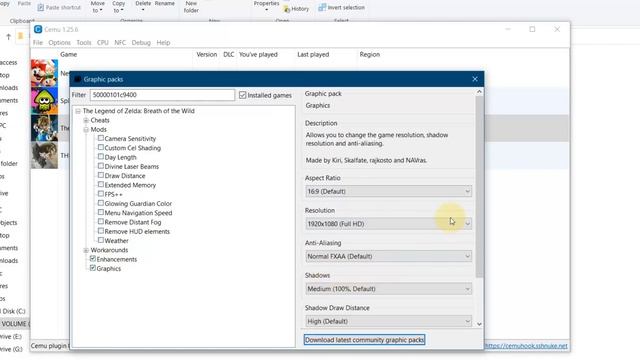Toggle Remove Distant Fog checkbox
The width and height of the screenshot is (640, 360).
(100, 222)
